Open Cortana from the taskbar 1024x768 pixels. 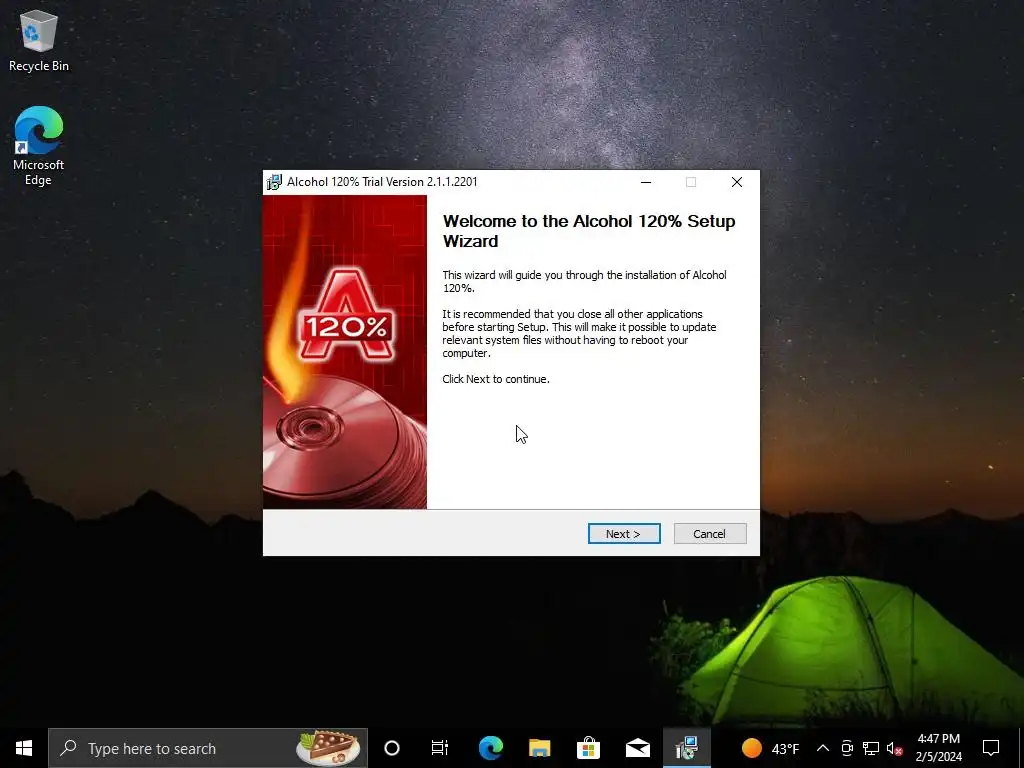coord(392,748)
